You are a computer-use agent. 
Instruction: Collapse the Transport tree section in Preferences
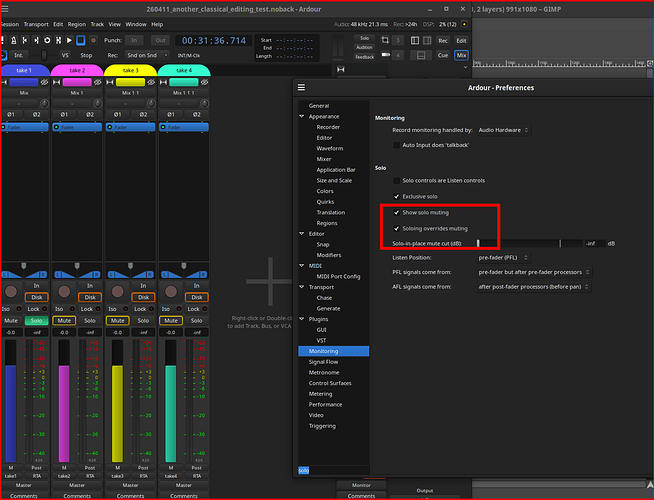(302, 287)
